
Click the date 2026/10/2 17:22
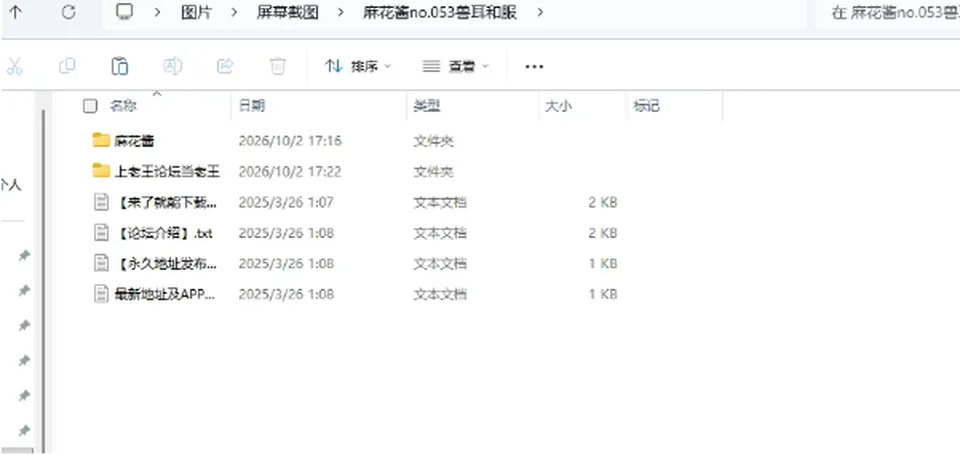290,171
